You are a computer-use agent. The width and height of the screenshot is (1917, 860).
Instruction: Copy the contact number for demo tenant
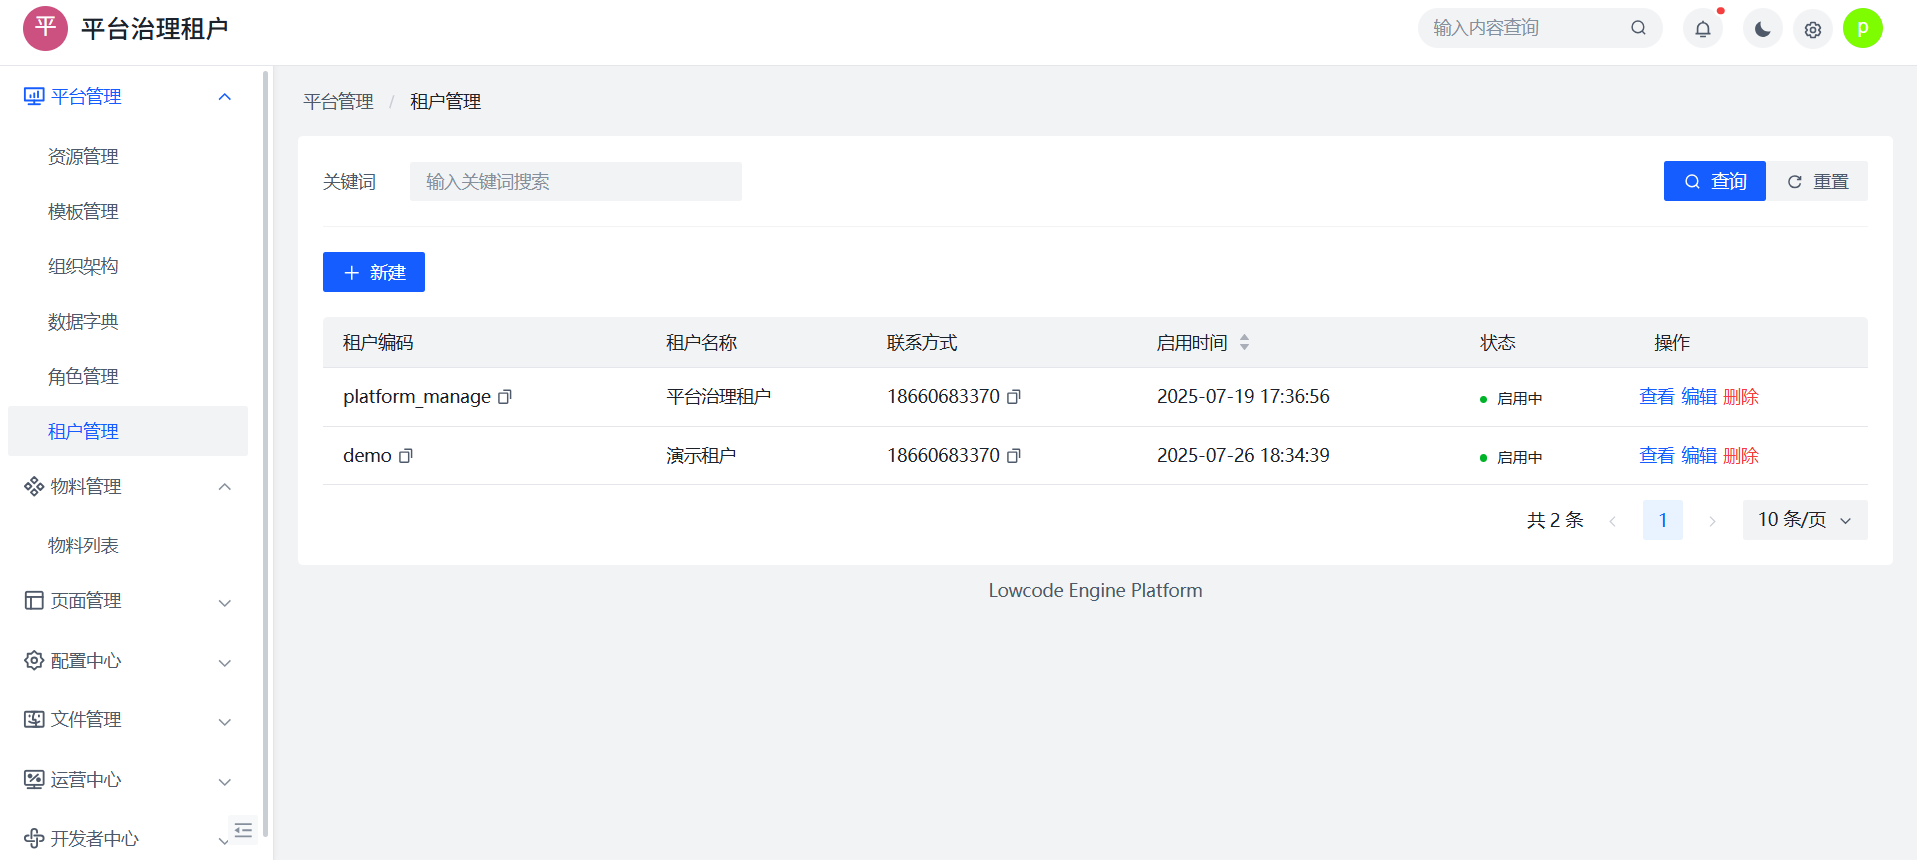click(1014, 456)
